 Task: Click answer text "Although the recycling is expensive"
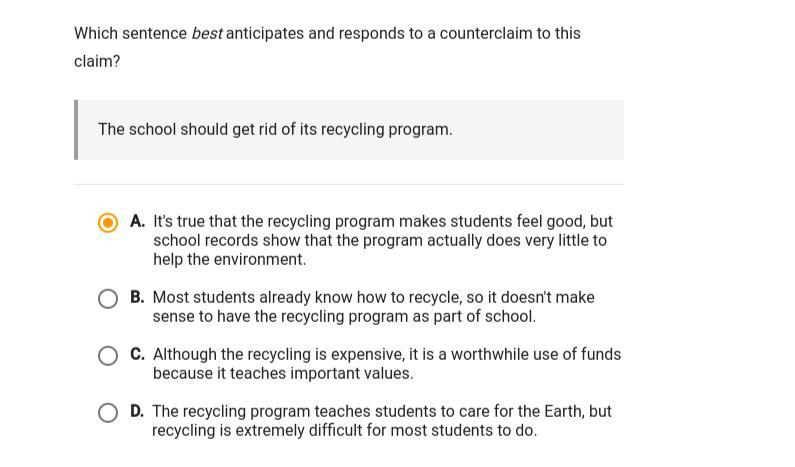(387, 364)
